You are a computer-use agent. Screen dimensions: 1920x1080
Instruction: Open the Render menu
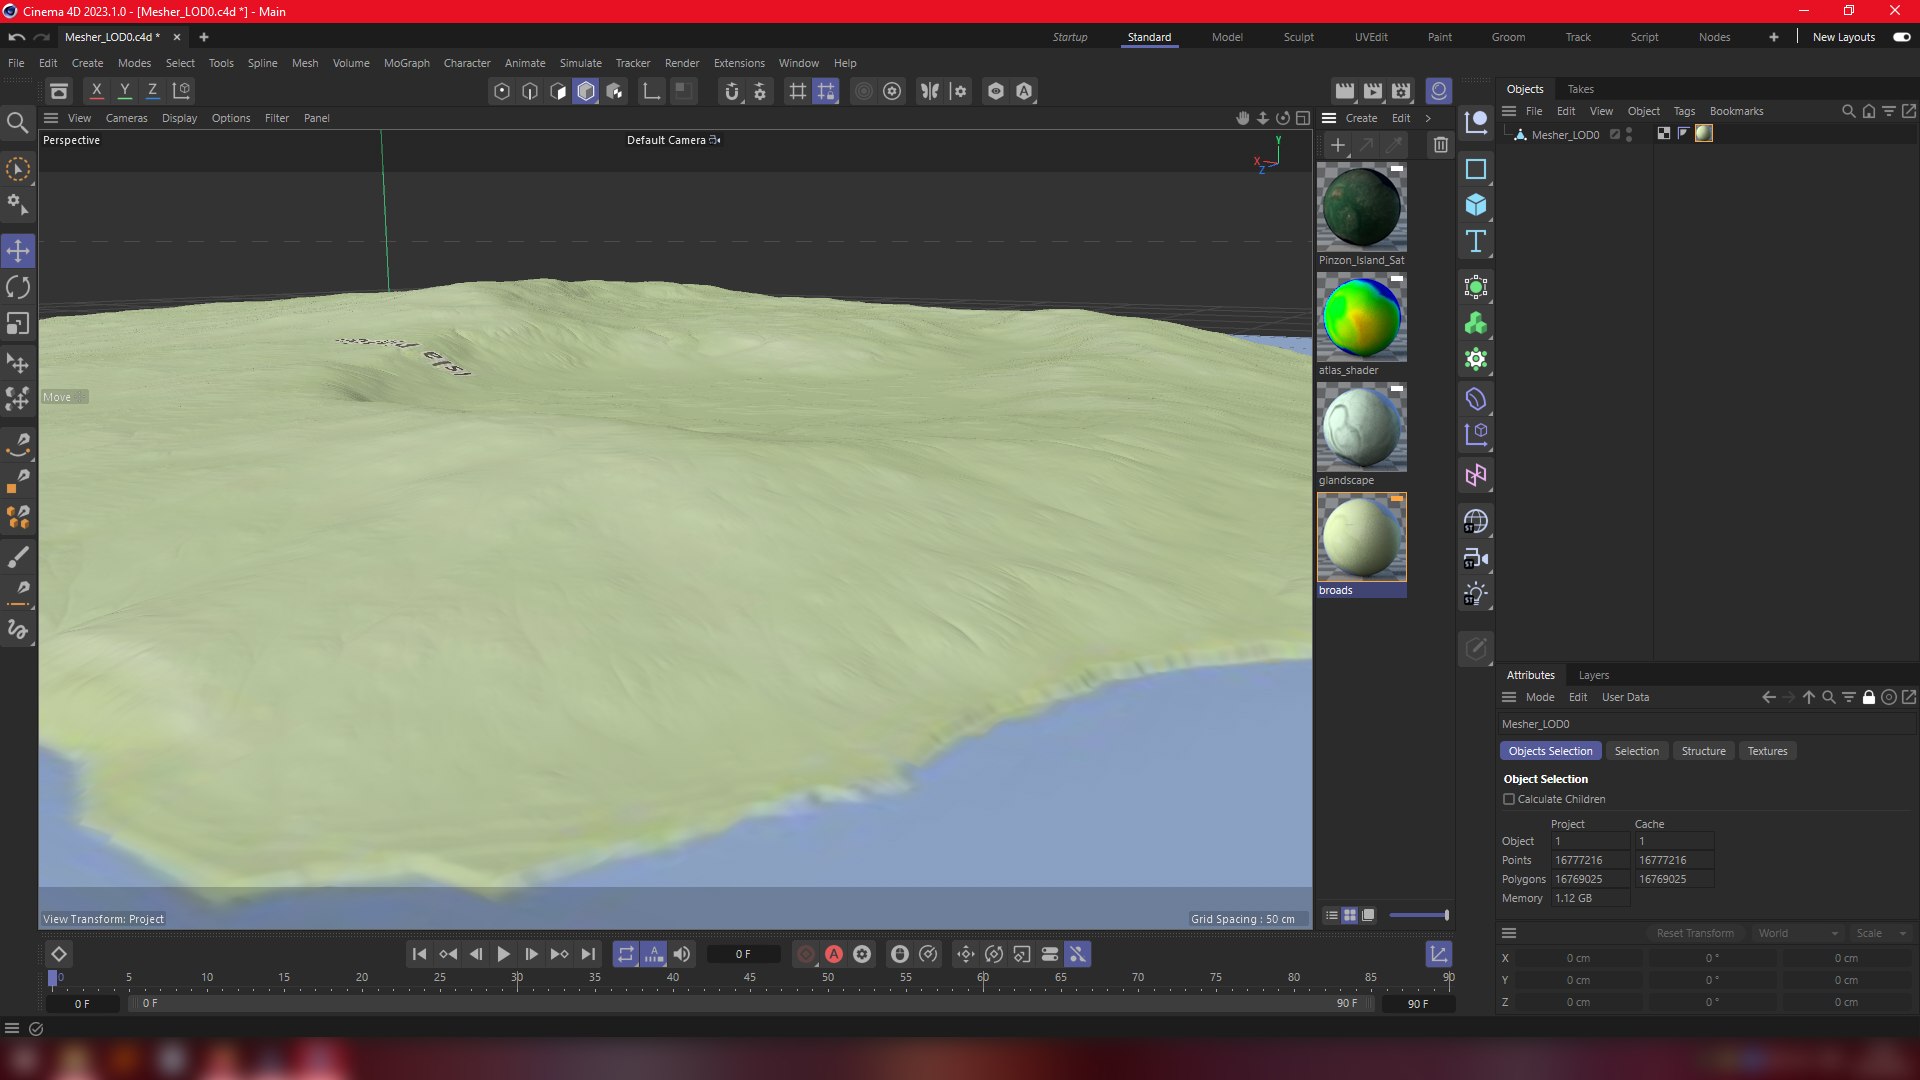pos(682,63)
